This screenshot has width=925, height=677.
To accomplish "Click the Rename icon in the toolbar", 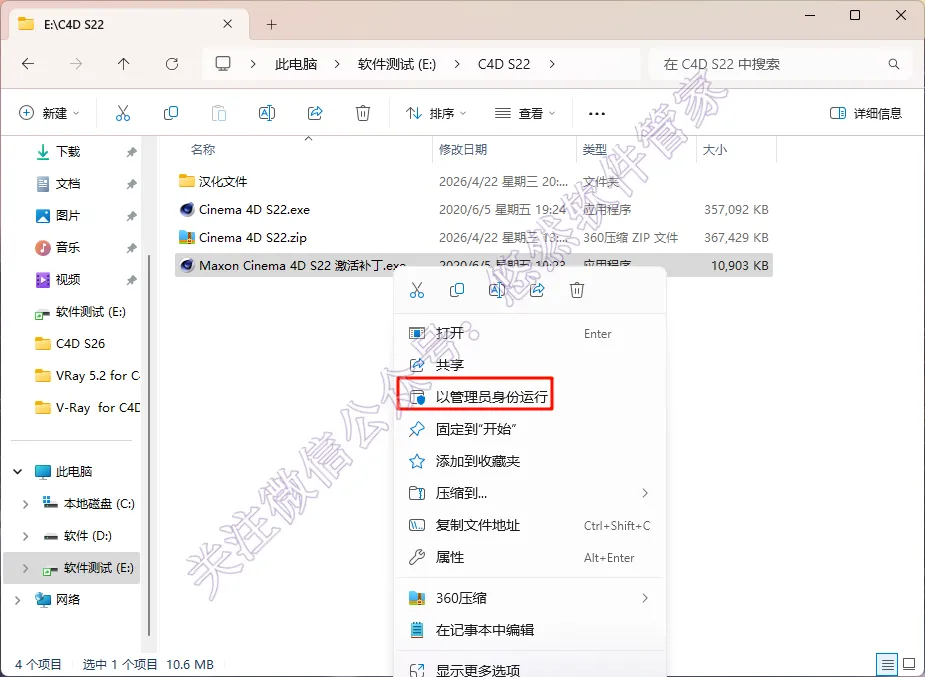I will 267,113.
